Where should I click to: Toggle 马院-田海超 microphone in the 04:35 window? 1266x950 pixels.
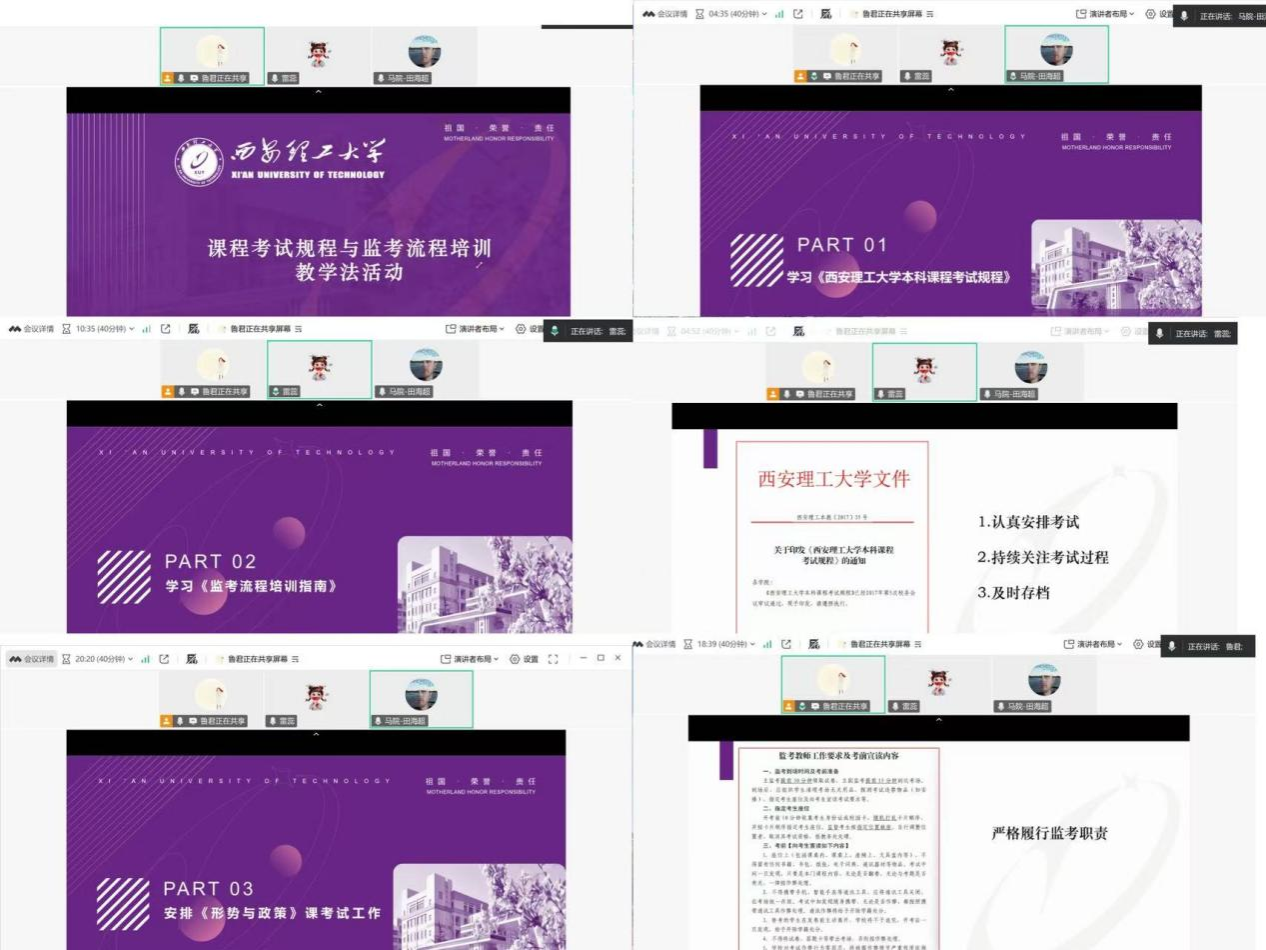[1014, 76]
